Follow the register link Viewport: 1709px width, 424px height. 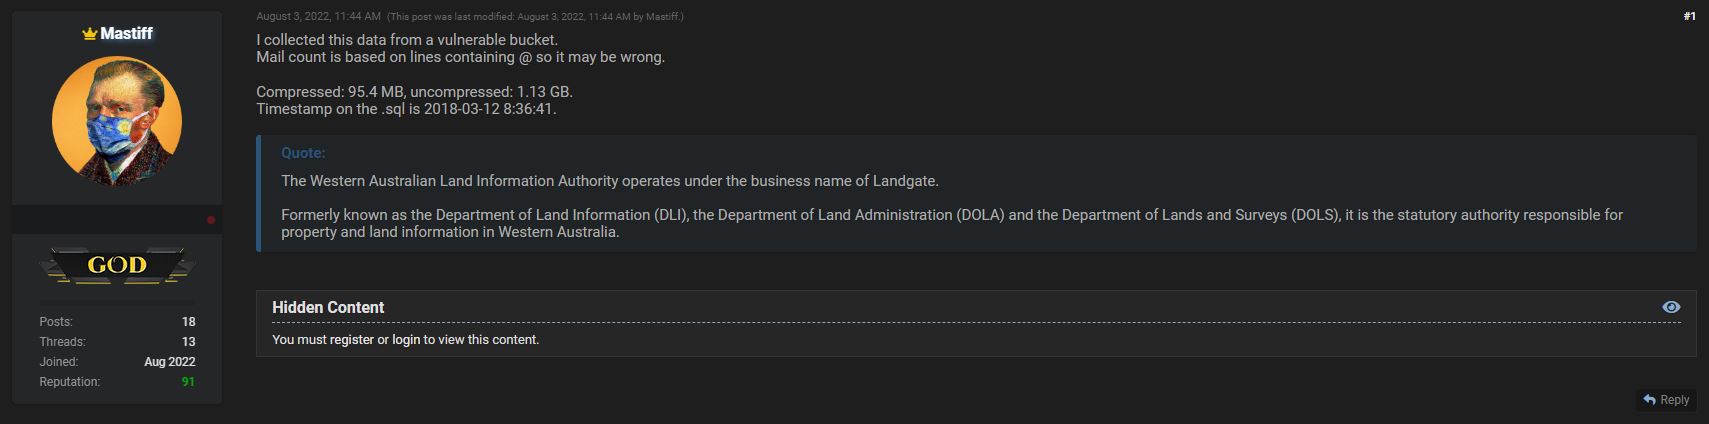point(352,340)
